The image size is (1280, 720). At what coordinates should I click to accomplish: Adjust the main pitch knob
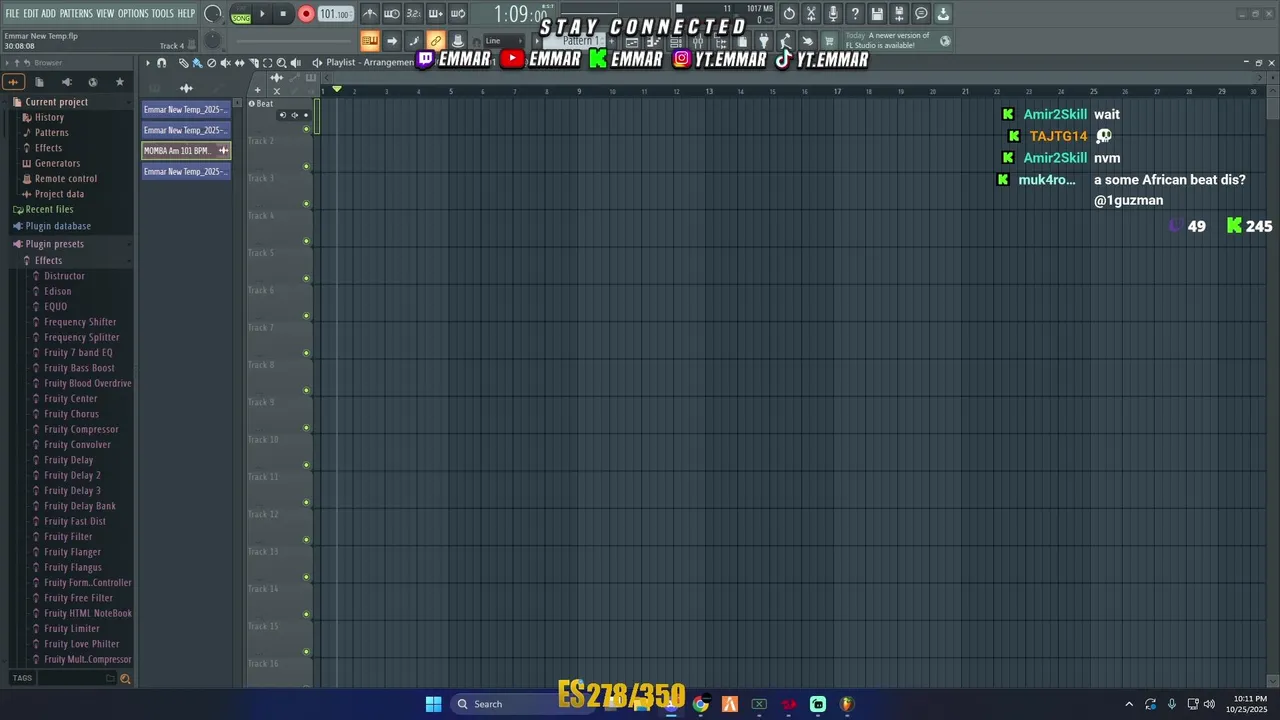coord(213,41)
